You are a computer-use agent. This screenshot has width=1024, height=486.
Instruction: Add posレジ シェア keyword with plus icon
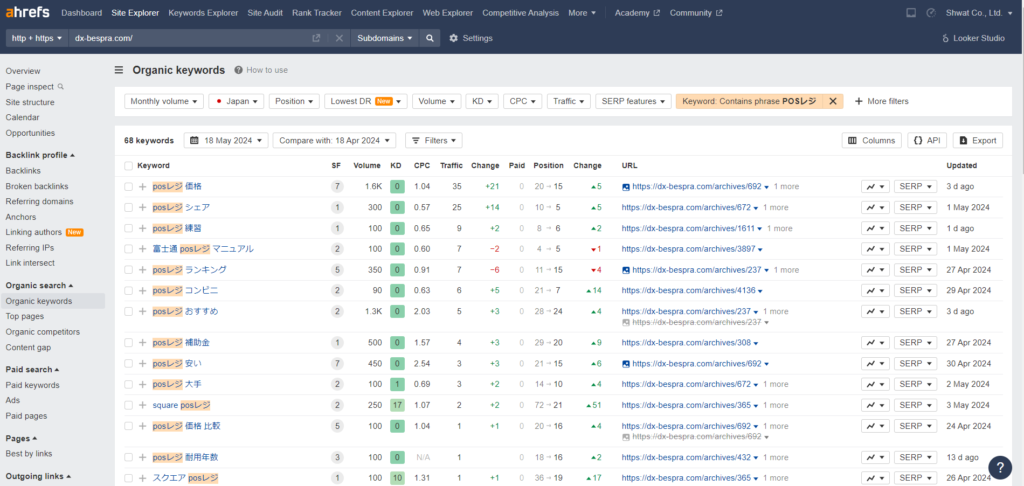coord(142,207)
